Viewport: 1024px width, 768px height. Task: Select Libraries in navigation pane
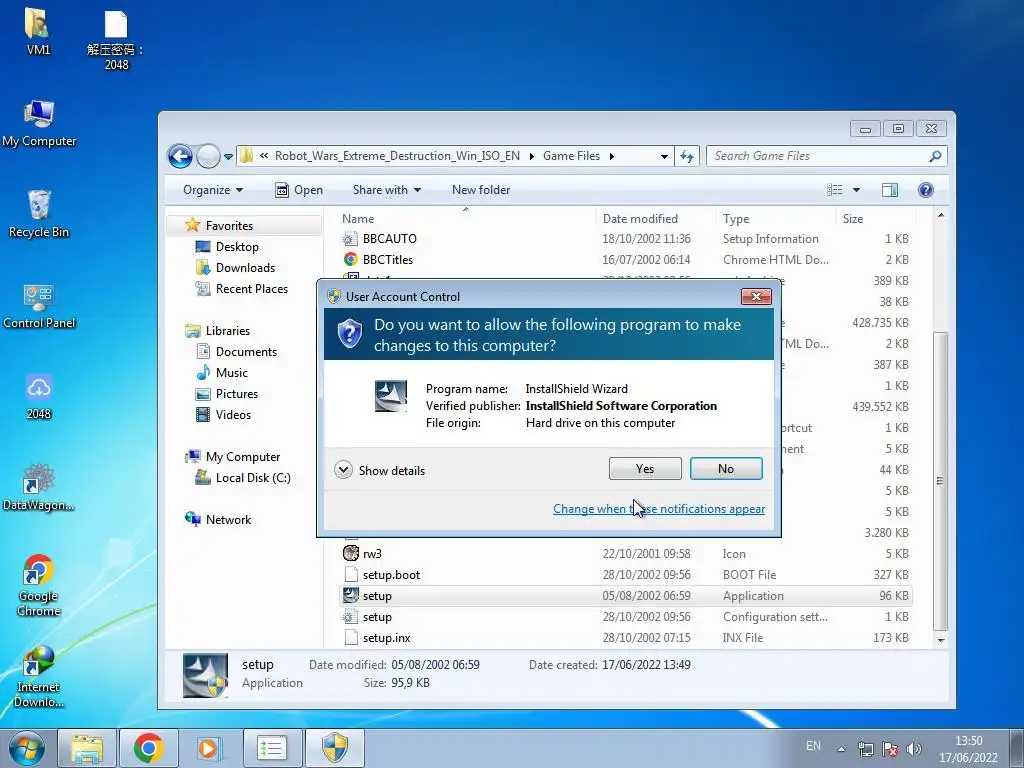(227, 330)
